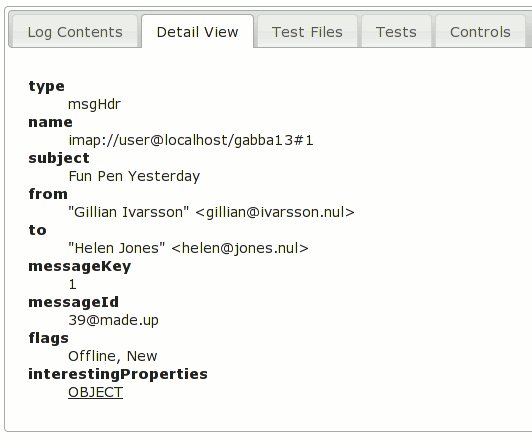Switch to the Log Contents tab
The image size is (532, 440).
pyautogui.click(x=75, y=32)
